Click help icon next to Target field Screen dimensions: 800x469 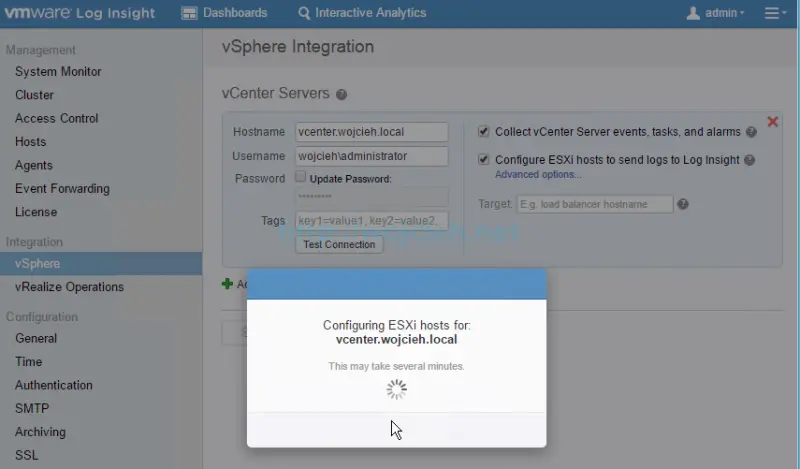pos(683,204)
